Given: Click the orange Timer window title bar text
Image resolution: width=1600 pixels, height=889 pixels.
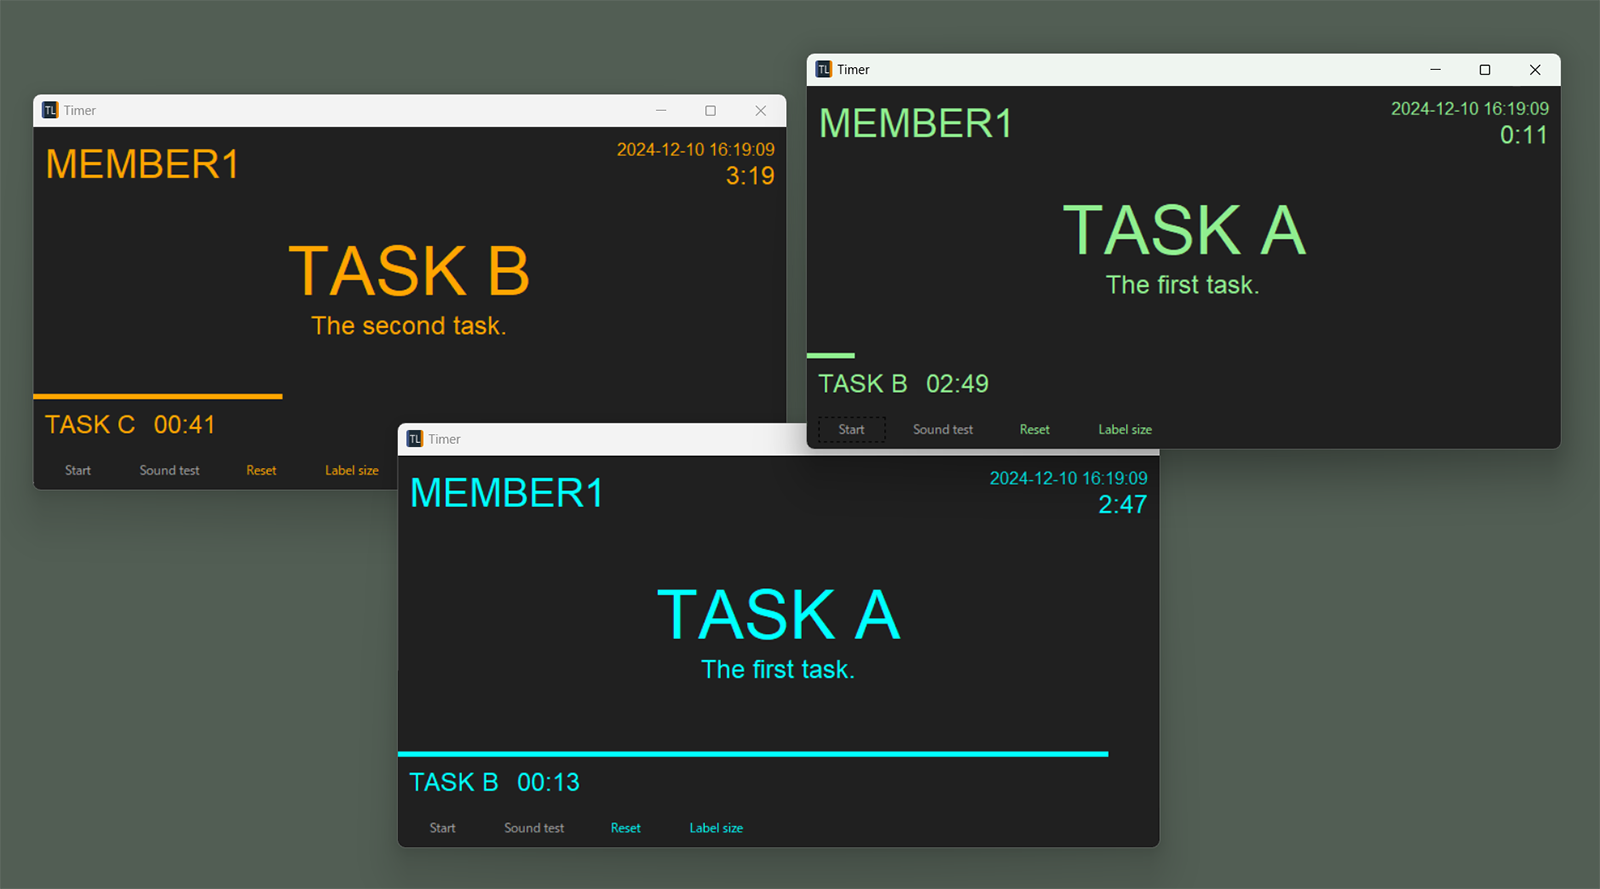Looking at the screenshot, I should [80, 110].
